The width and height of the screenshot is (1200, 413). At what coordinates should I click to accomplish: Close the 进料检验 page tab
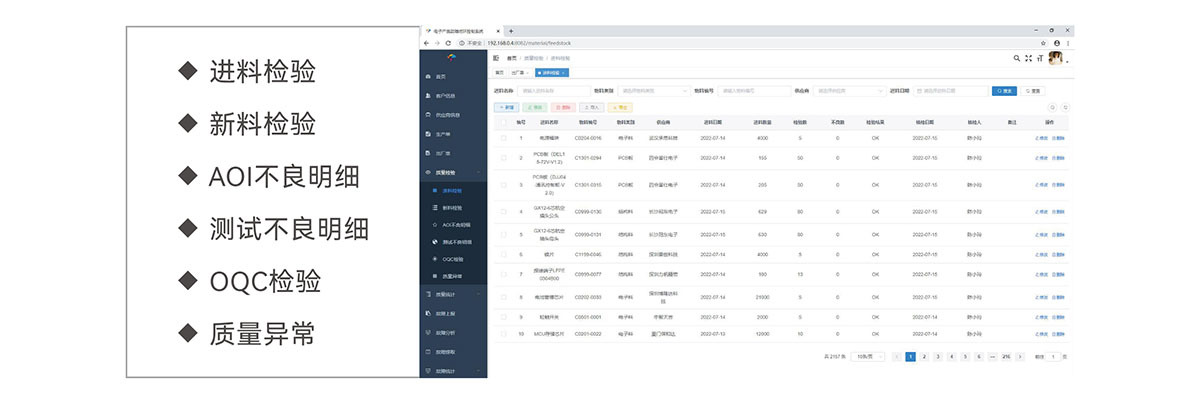(x=563, y=72)
